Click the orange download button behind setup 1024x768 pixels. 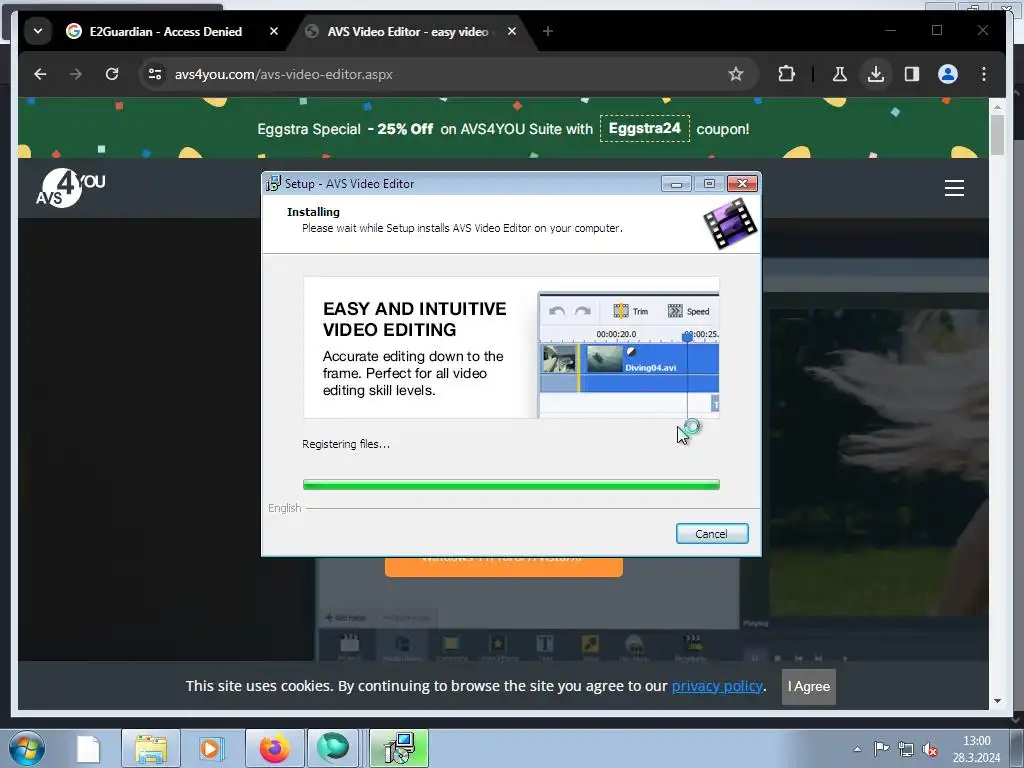pos(504,566)
